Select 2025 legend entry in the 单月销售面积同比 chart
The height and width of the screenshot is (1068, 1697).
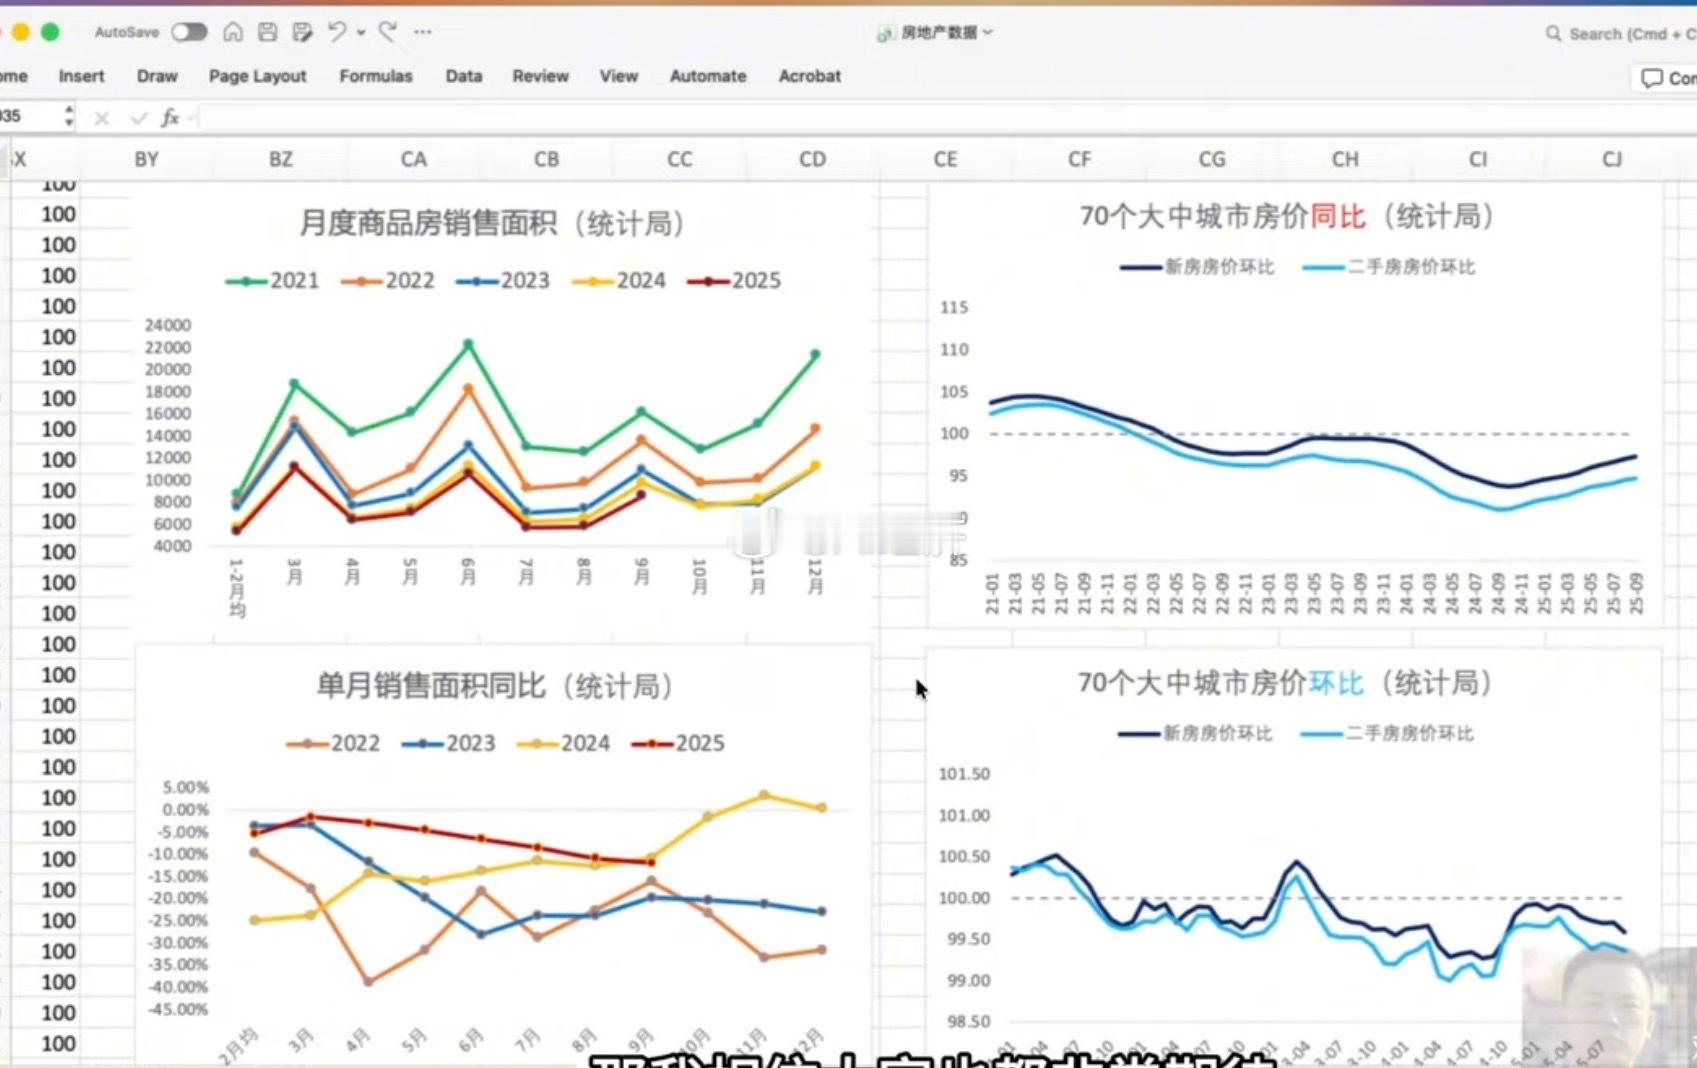pos(678,744)
